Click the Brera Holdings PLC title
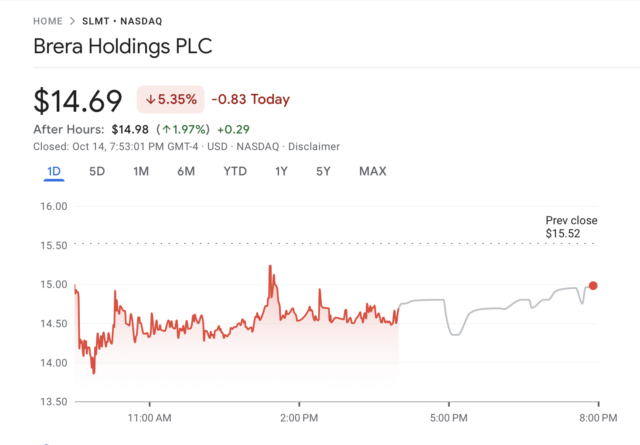640x445 pixels. (x=123, y=48)
